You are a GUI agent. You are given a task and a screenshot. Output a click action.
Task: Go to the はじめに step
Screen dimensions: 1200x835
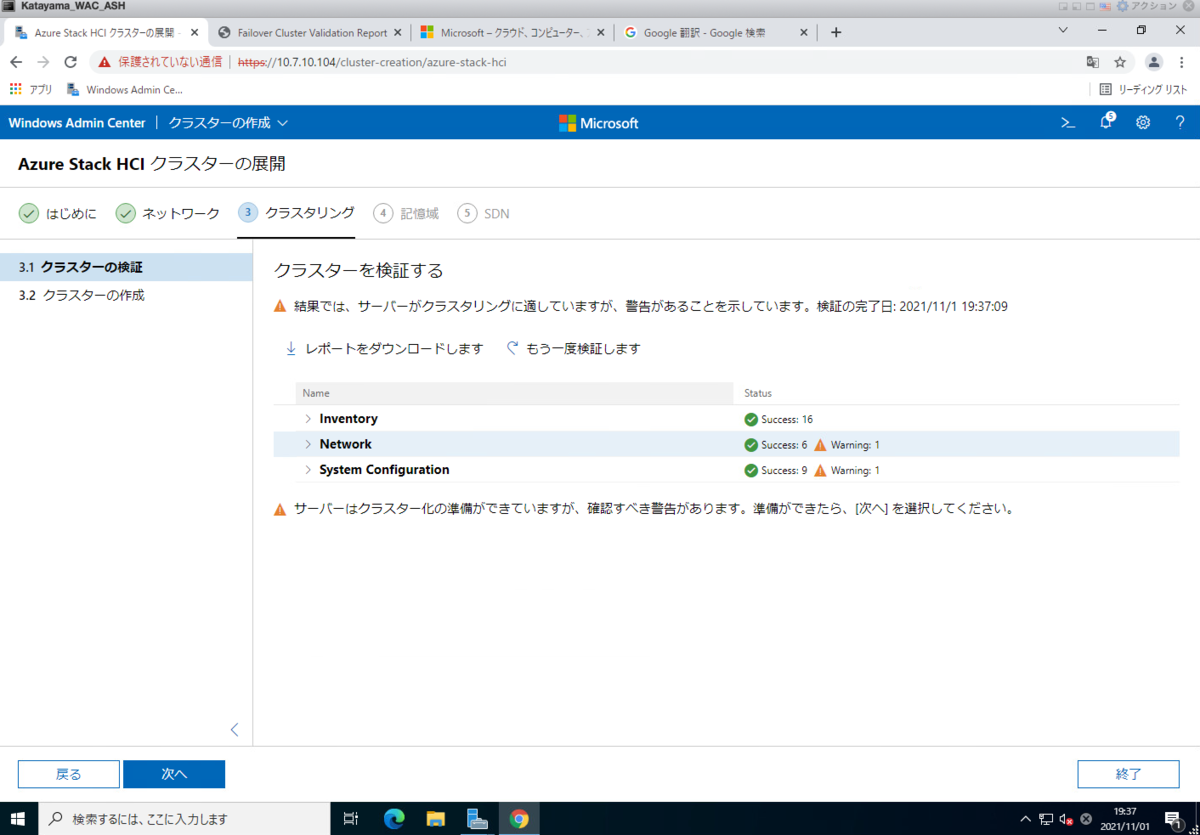[x=58, y=213]
